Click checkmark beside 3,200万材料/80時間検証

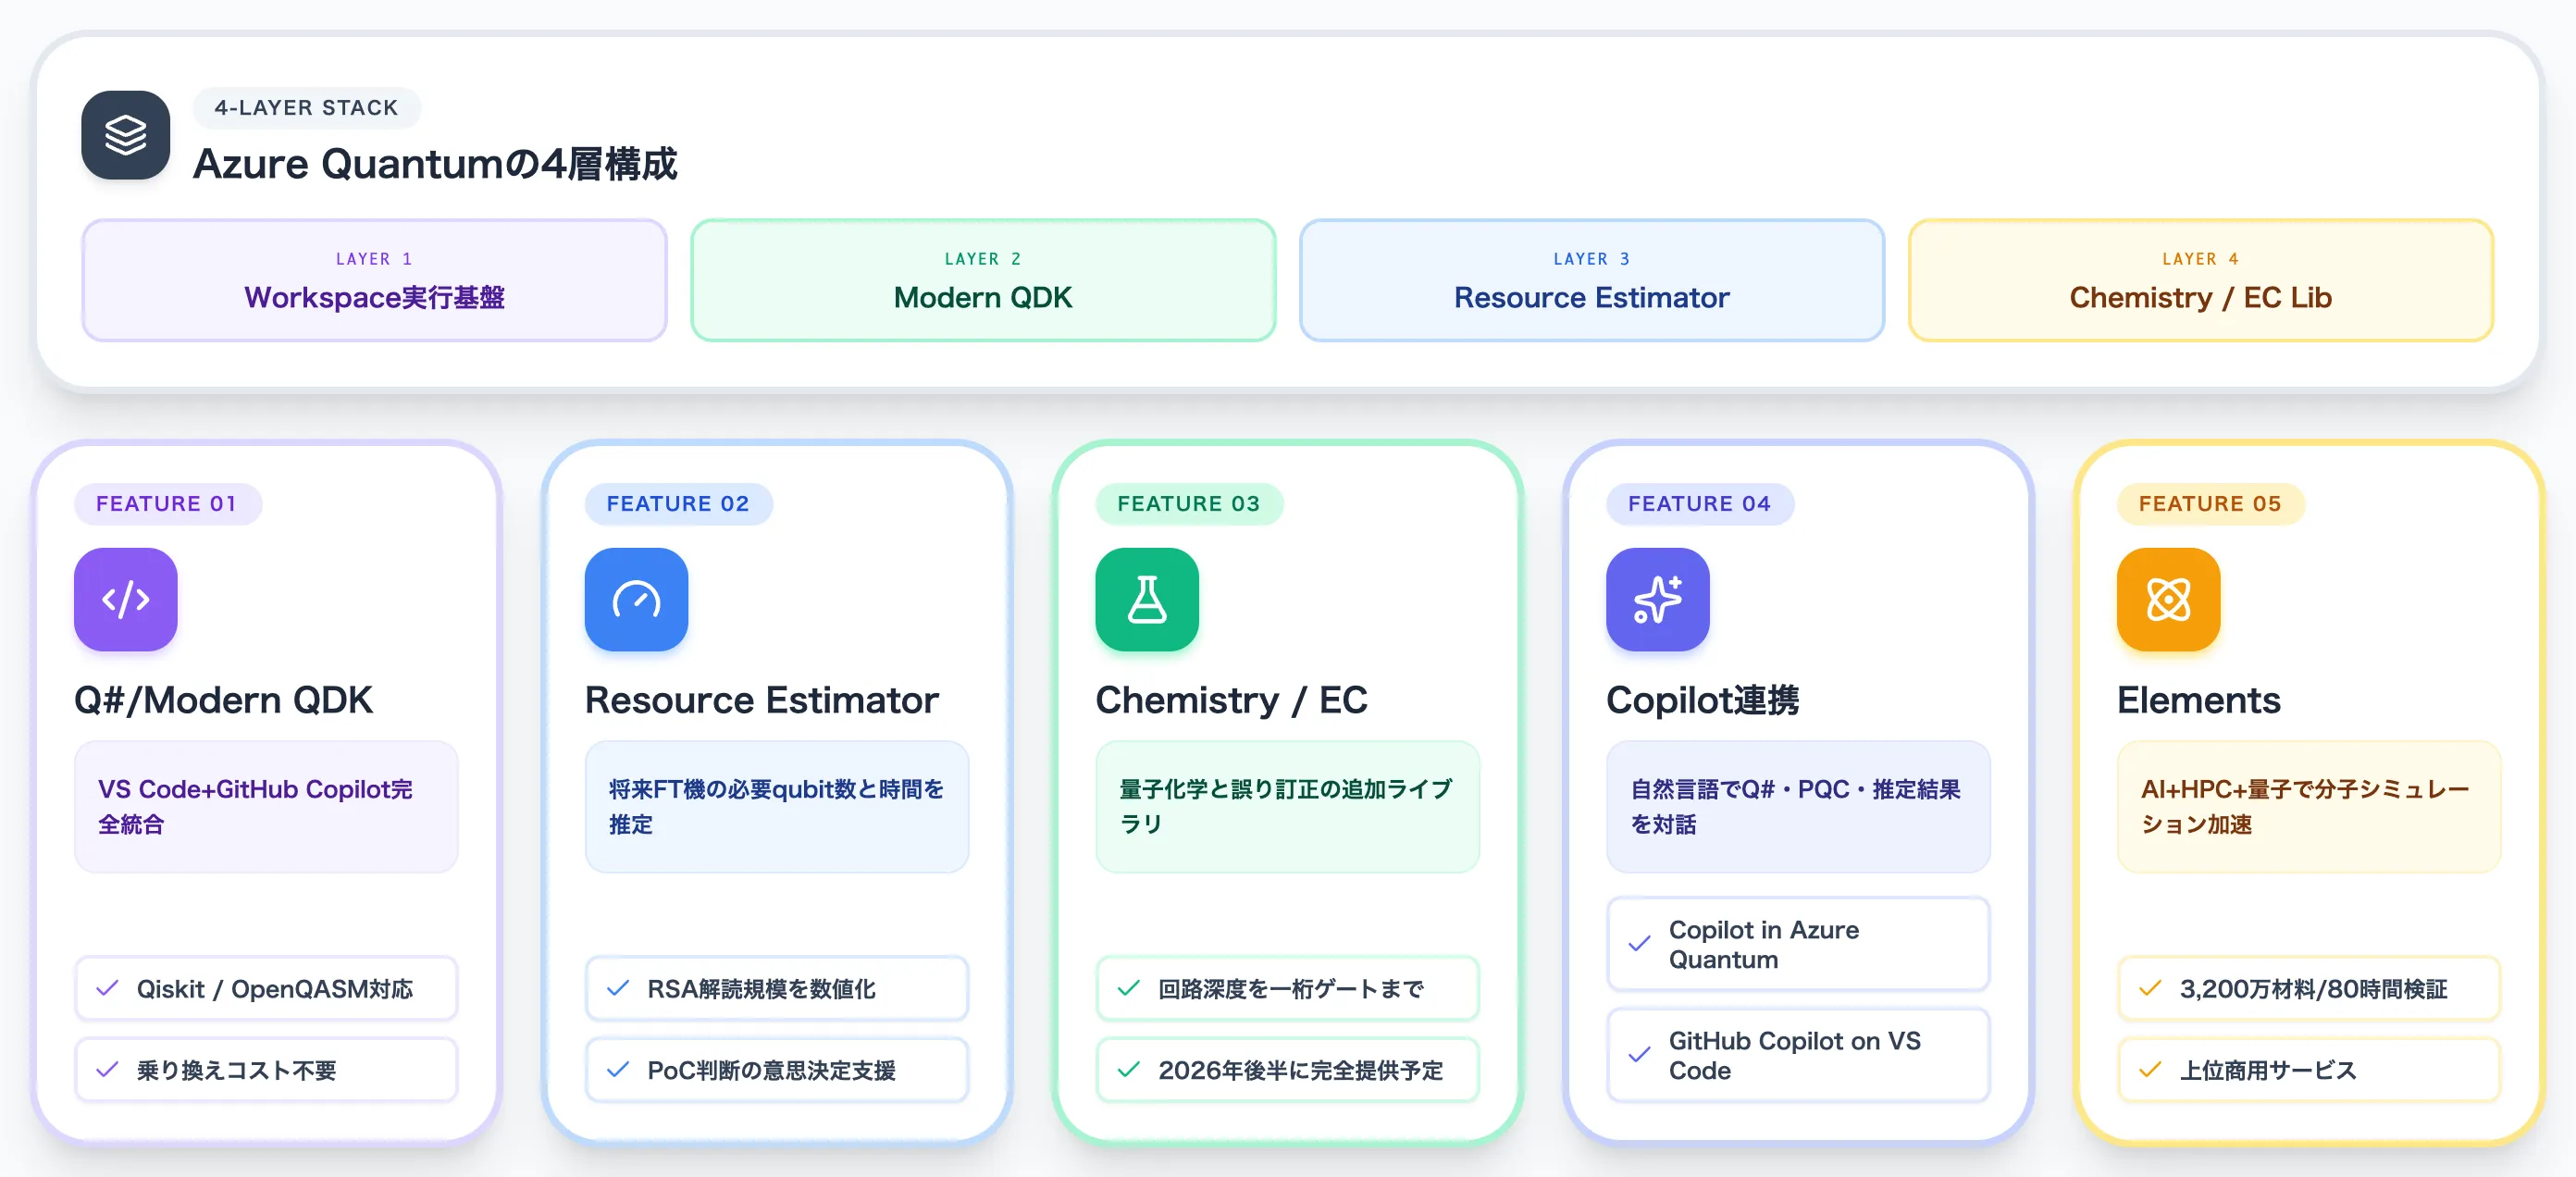[x=2150, y=988]
